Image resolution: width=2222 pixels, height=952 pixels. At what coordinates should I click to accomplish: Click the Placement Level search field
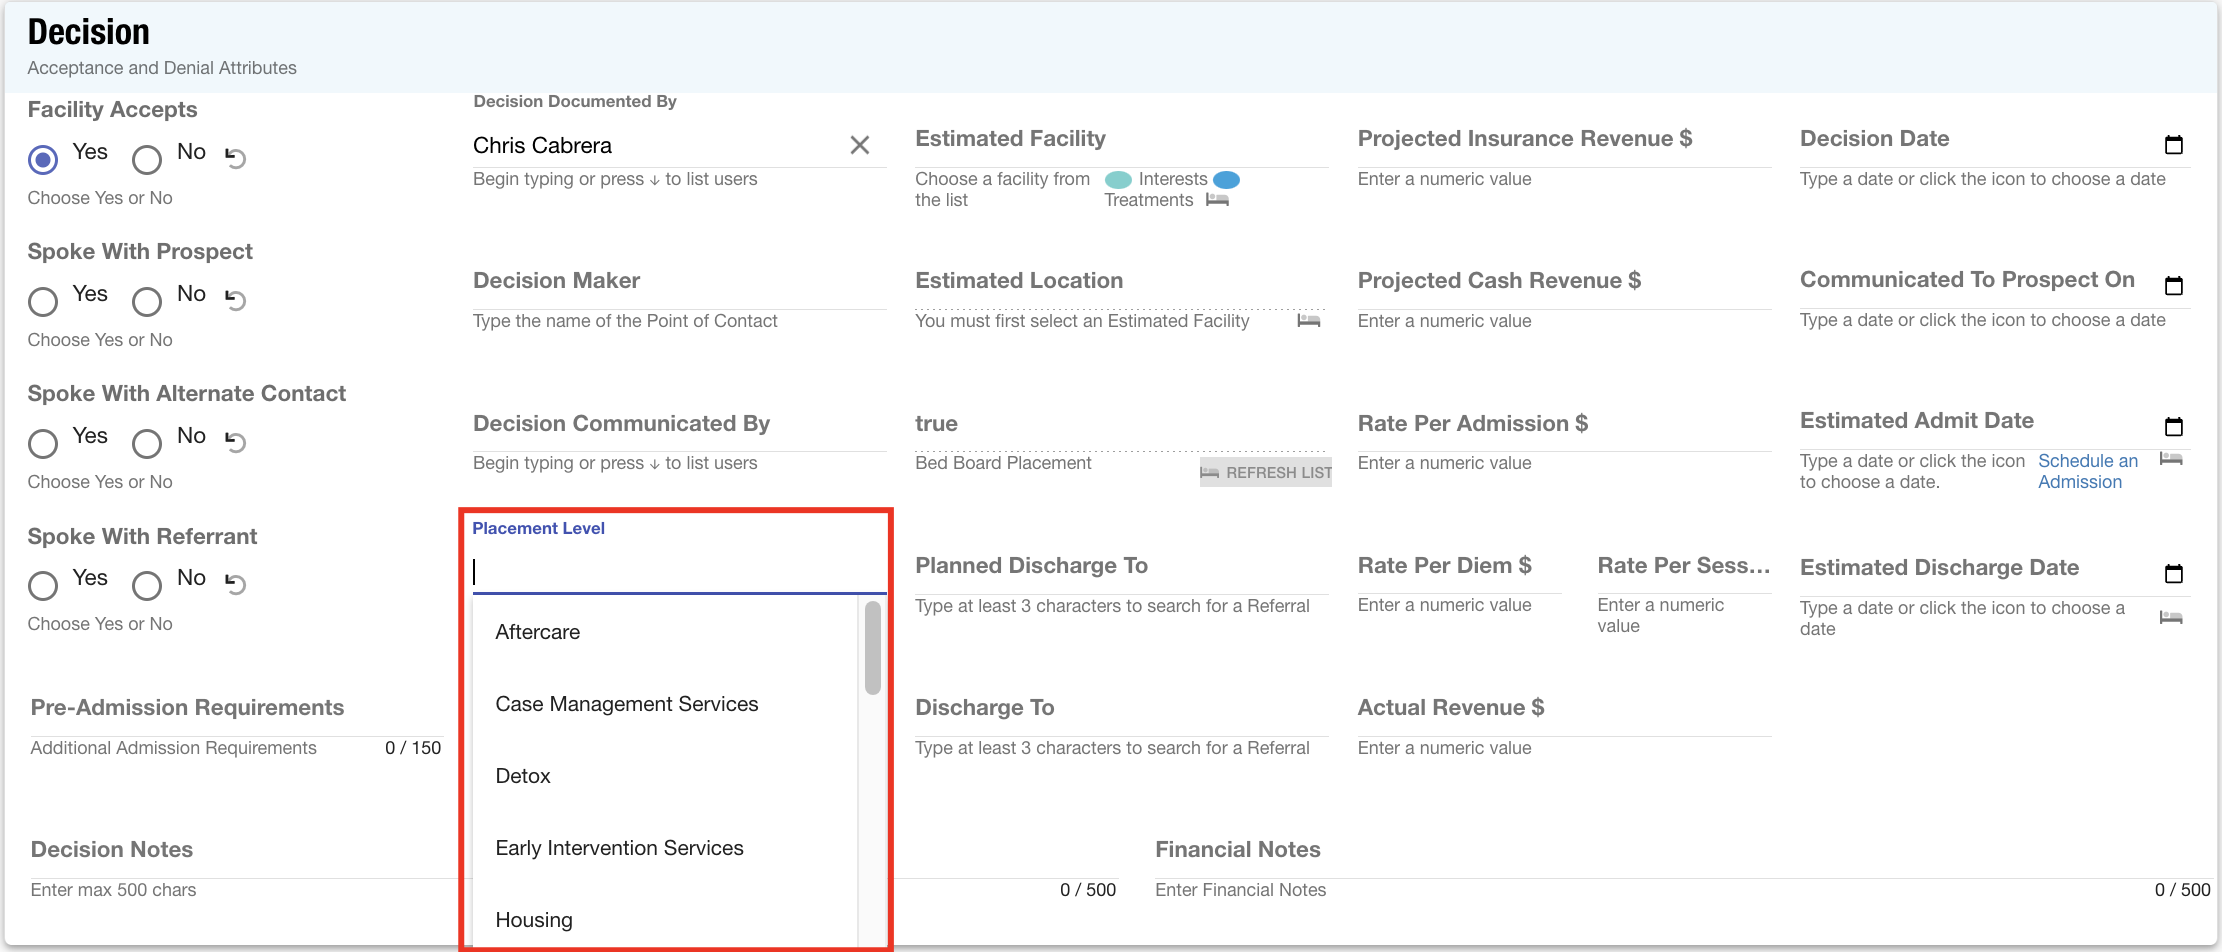pos(678,572)
